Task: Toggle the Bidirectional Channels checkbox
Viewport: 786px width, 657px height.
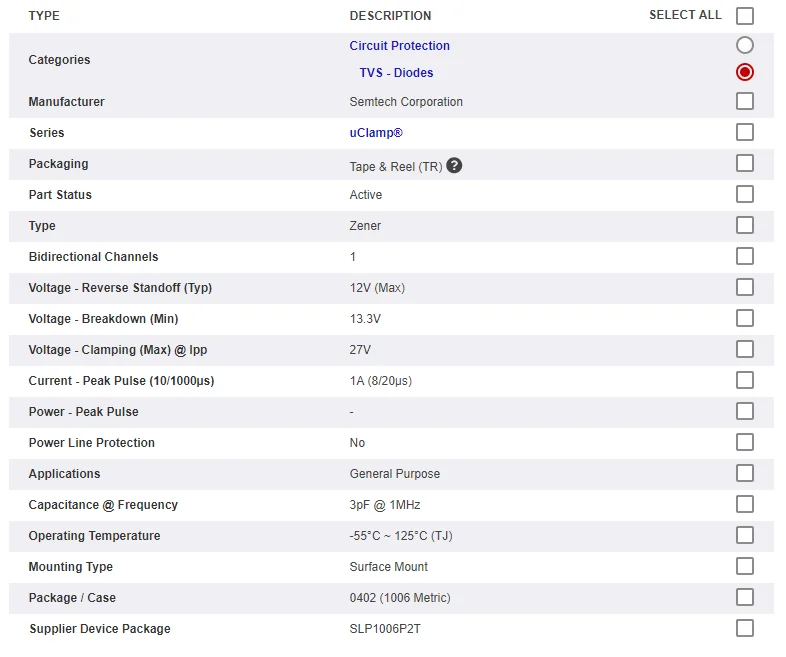Action: 744,257
